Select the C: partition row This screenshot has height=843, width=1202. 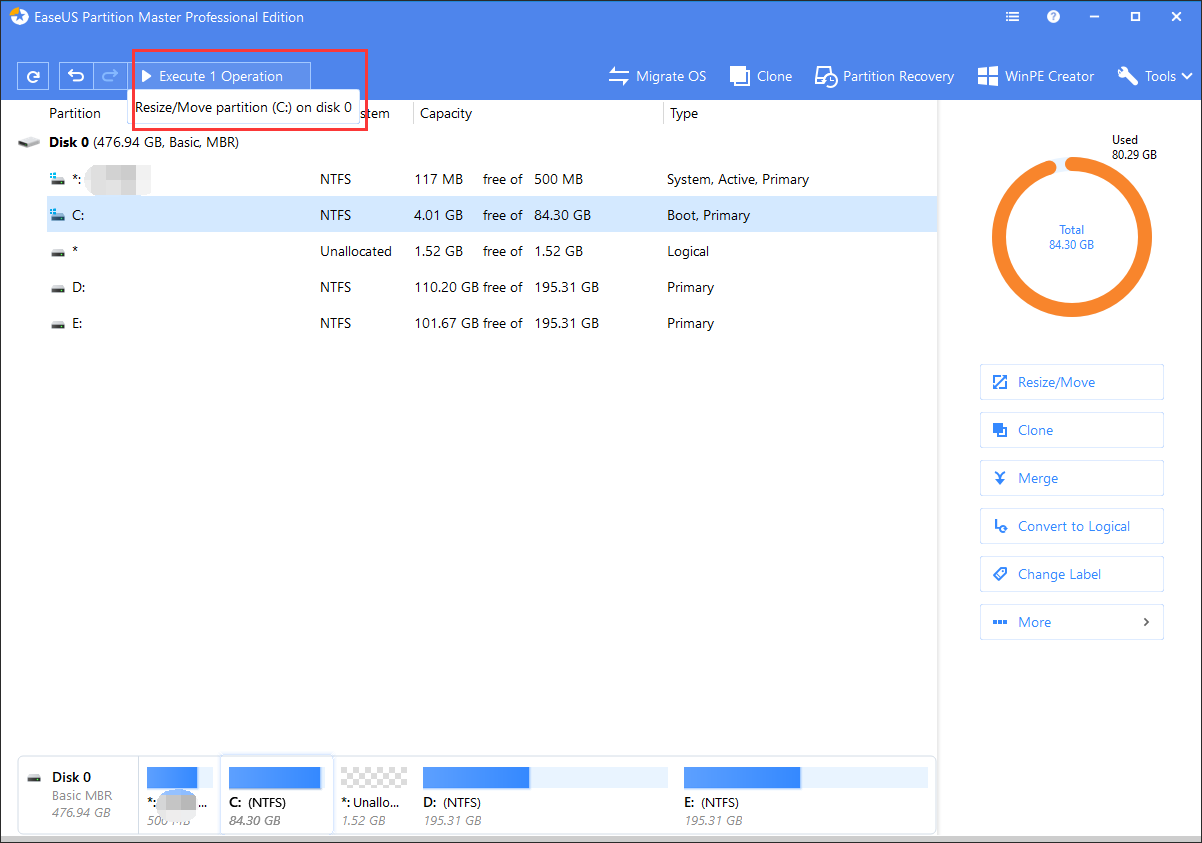(x=492, y=215)
